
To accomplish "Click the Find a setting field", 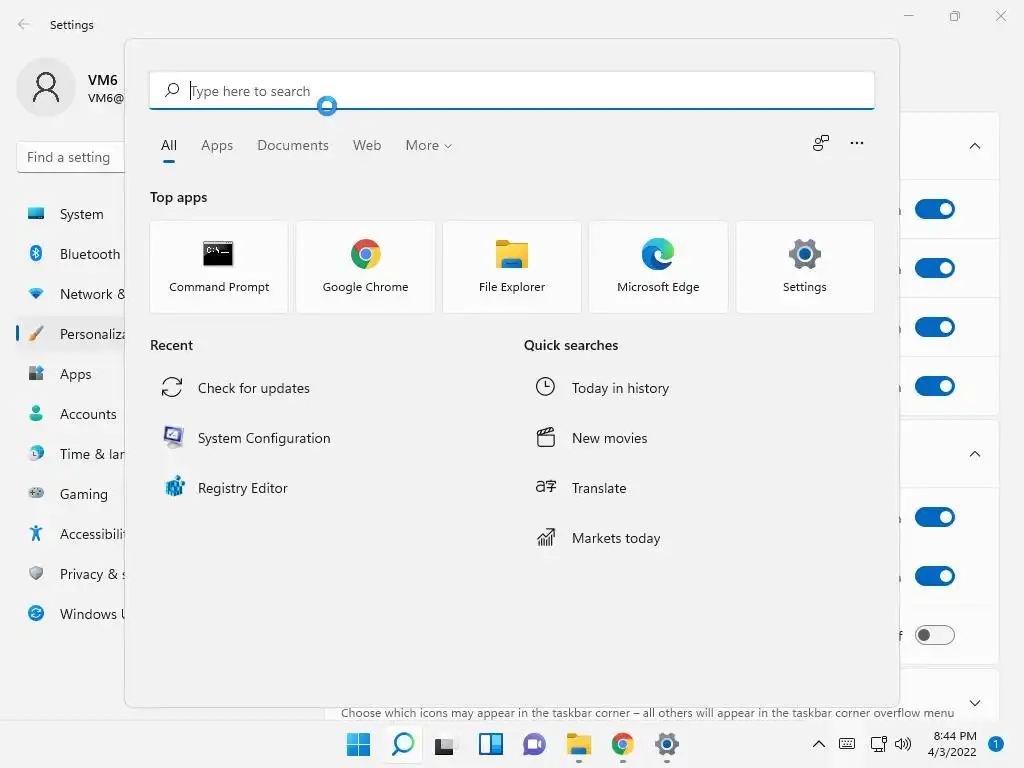I will click(x=71, y=157).
